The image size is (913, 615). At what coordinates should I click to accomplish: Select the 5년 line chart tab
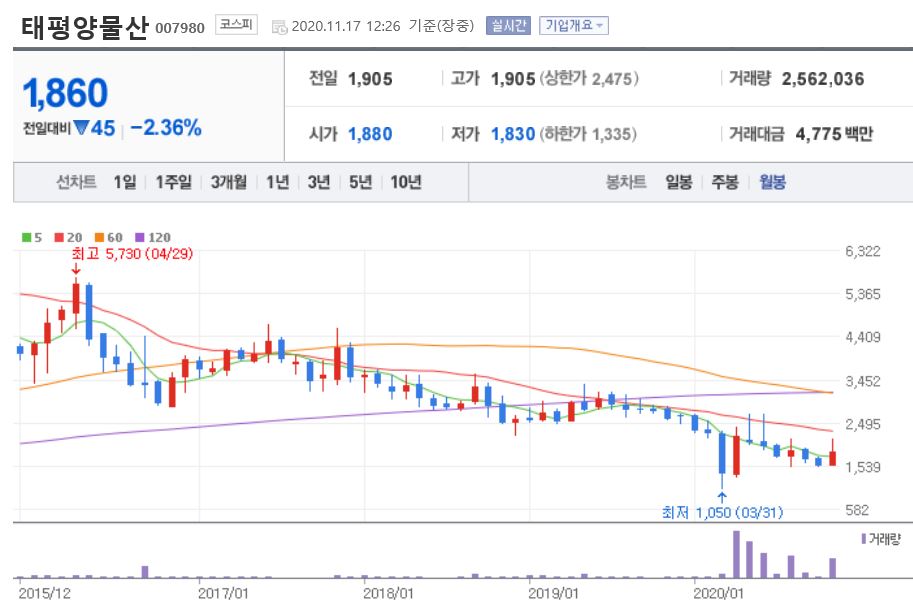(360, 182)
